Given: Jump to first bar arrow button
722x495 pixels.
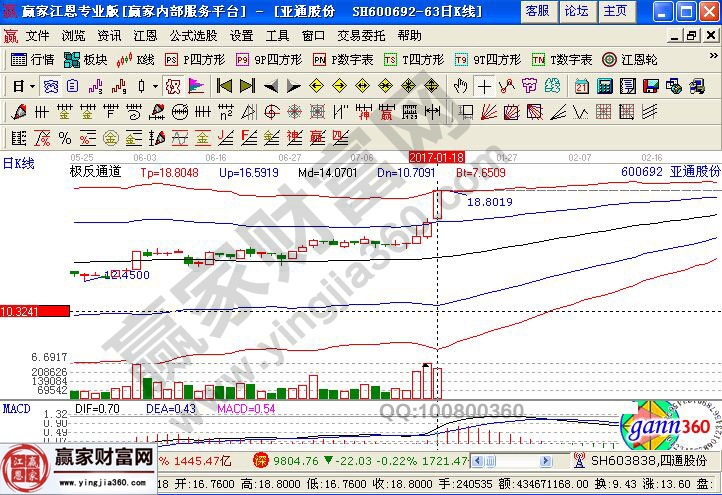Looking at the screenshot, I should coord(224,86).
